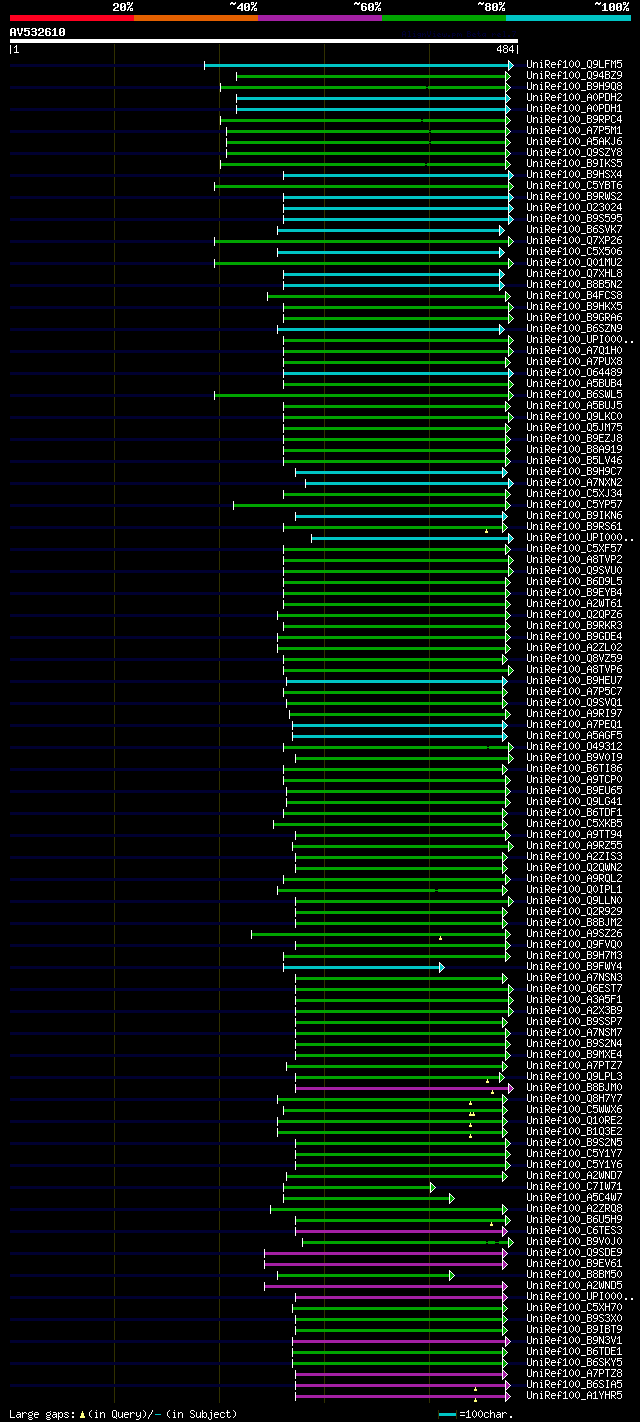Select the UniRef100_B9RS61 label
Image resolution: width=640 pixels, height=1422 pixels.
click(574, 527)
